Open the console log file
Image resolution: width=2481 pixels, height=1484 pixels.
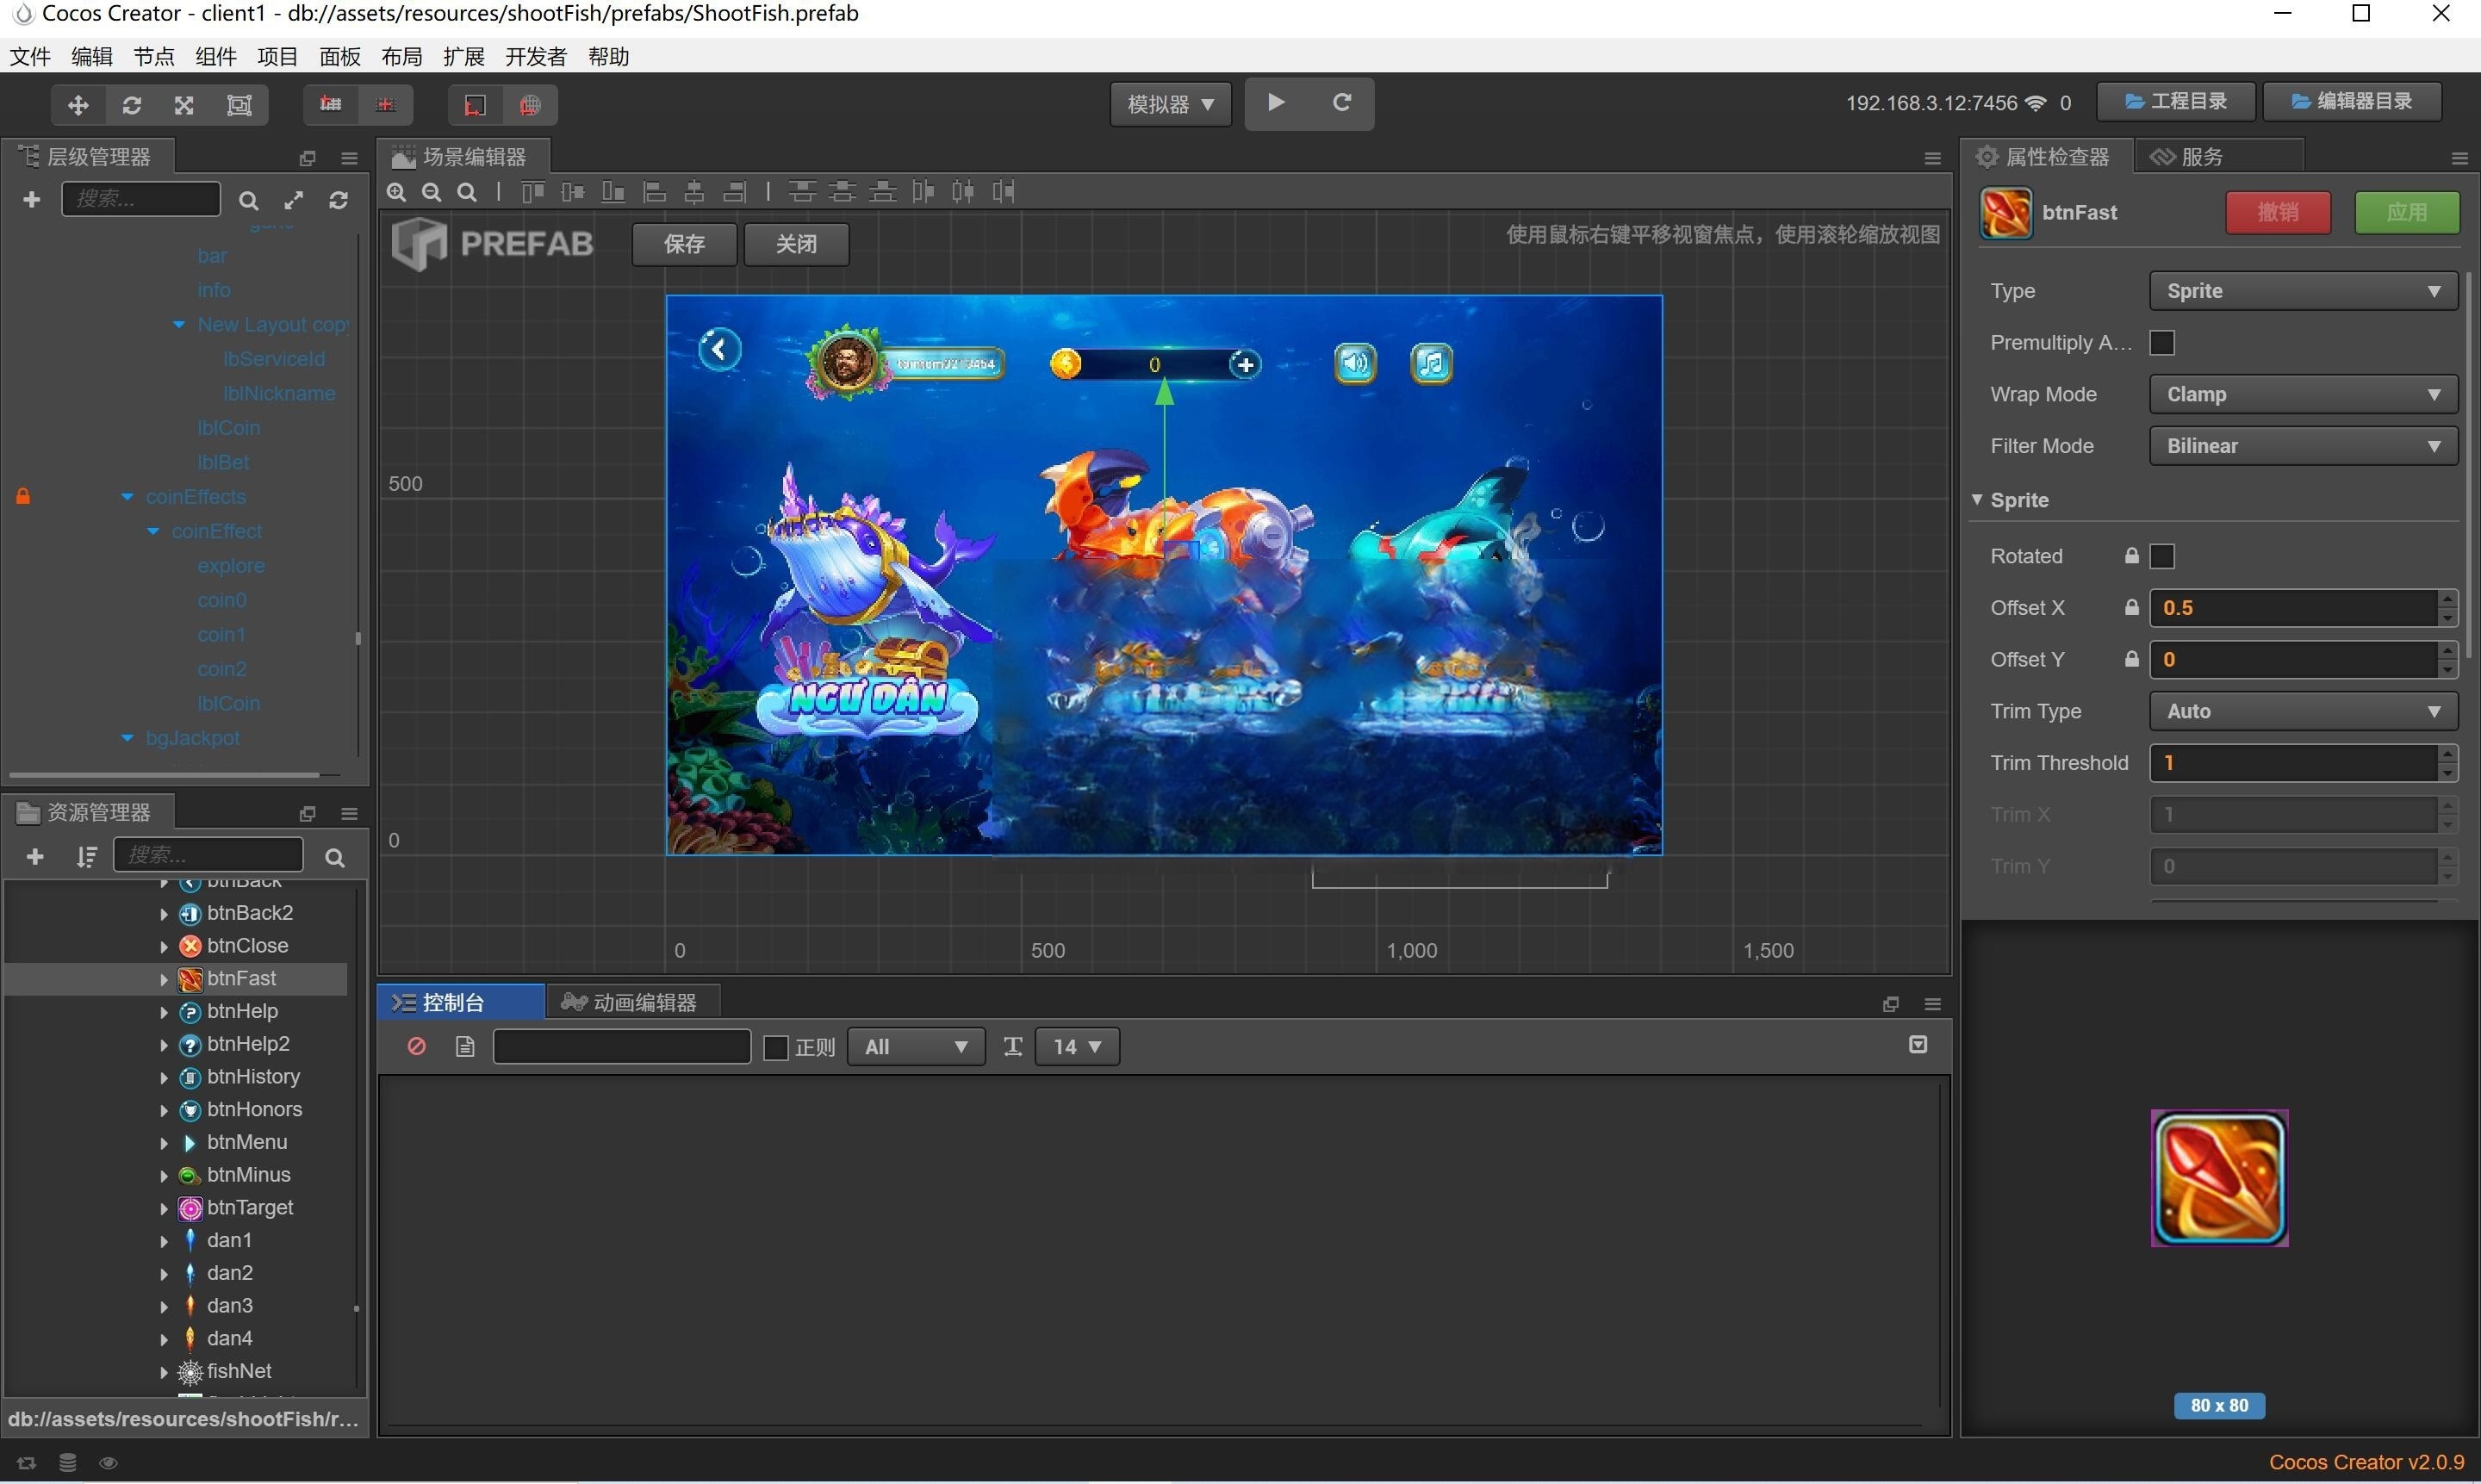tap(464, 1046)
